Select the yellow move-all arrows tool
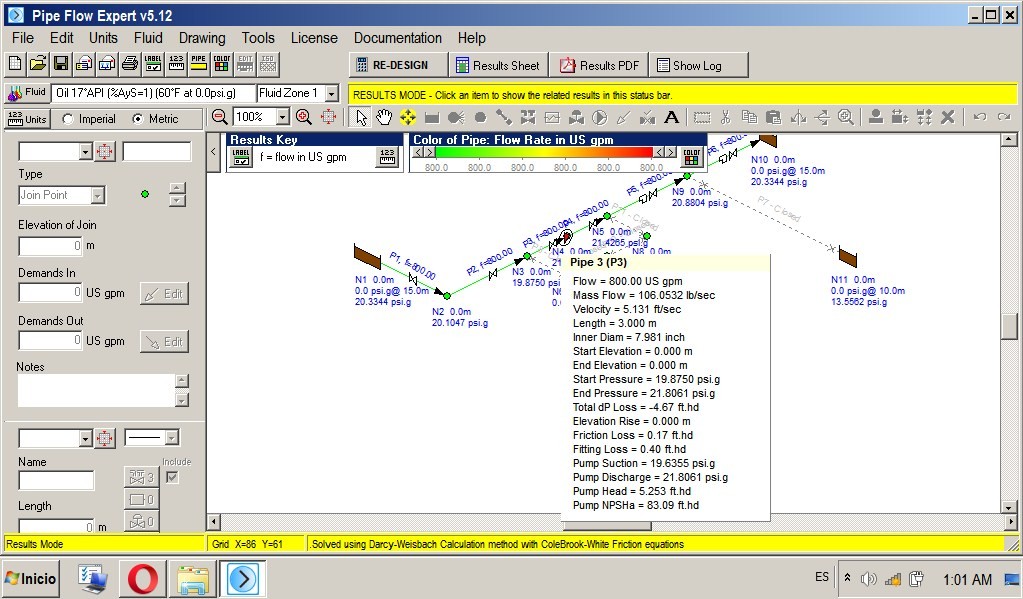 [408, 117]
